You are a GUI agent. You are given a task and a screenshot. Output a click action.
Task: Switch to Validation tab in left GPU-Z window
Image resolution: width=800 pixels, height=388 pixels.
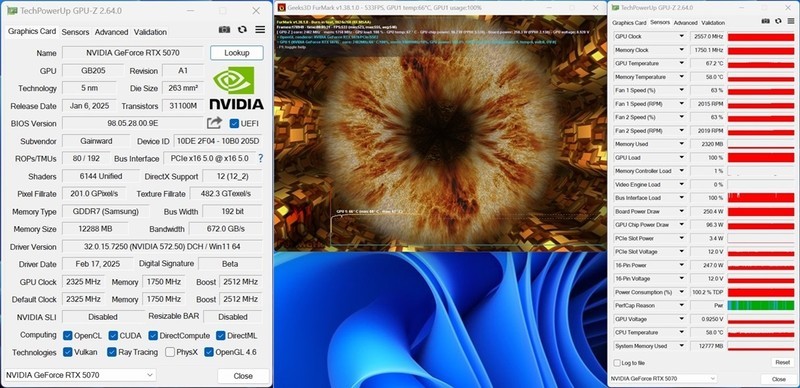pos(150,32)
